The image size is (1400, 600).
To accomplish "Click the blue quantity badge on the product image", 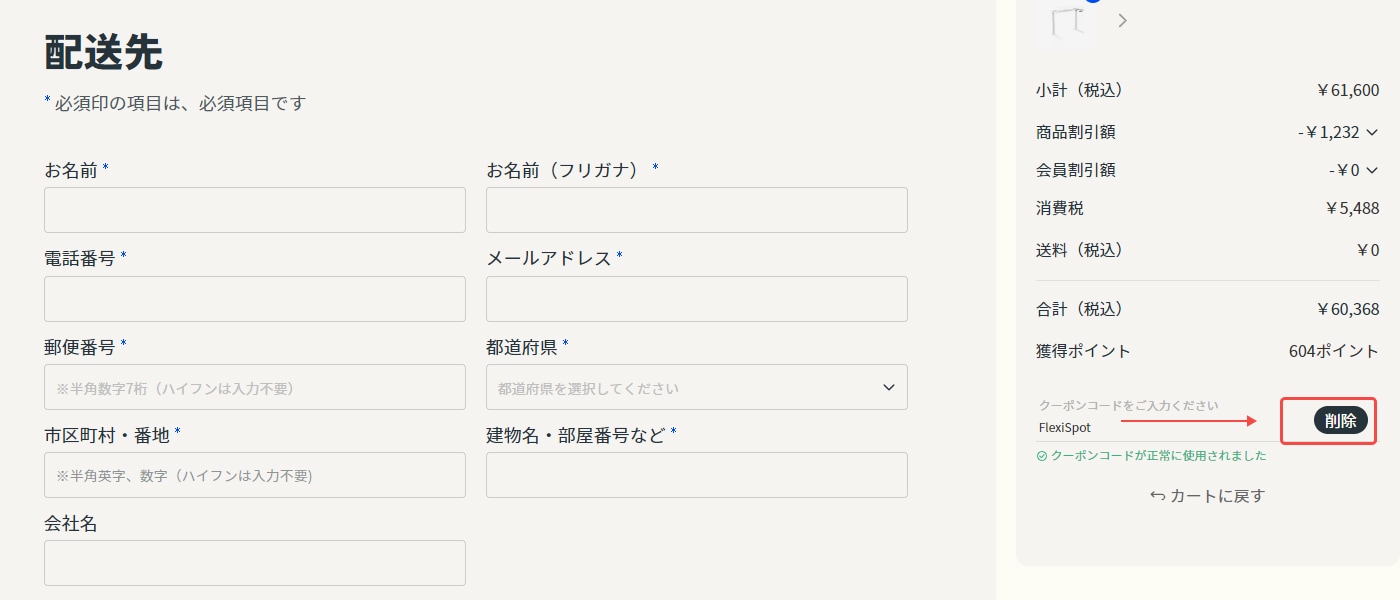I will click(x=1092, y=4).
